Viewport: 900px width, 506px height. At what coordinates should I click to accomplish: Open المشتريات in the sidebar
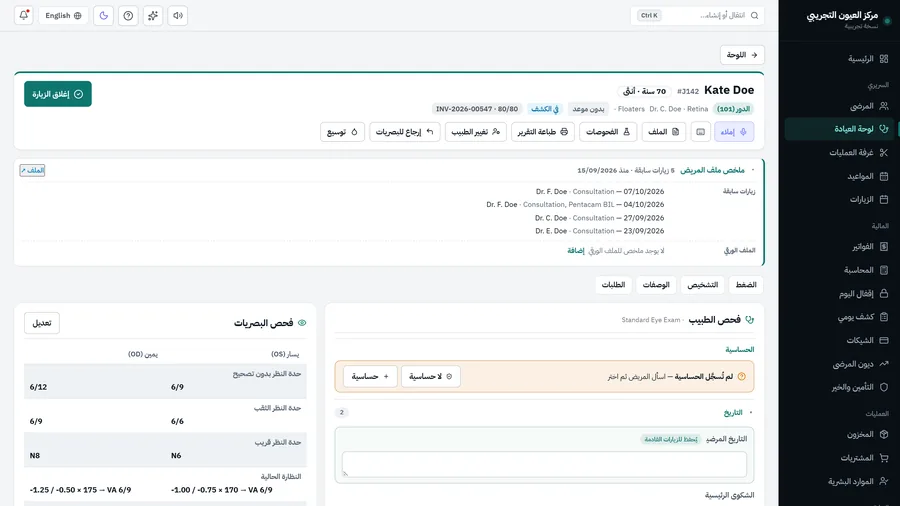click(839, 458)
